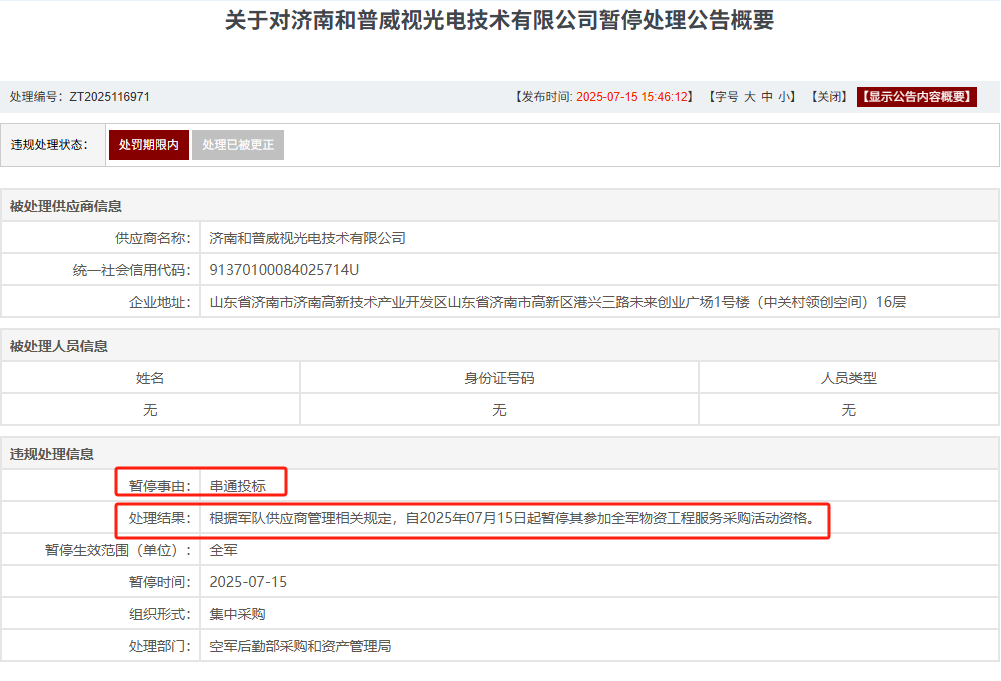Image resolution: width=1001 pixels, height=681 pixels.
Task: Click the 违规处理信息 section header
Action: 51,454
